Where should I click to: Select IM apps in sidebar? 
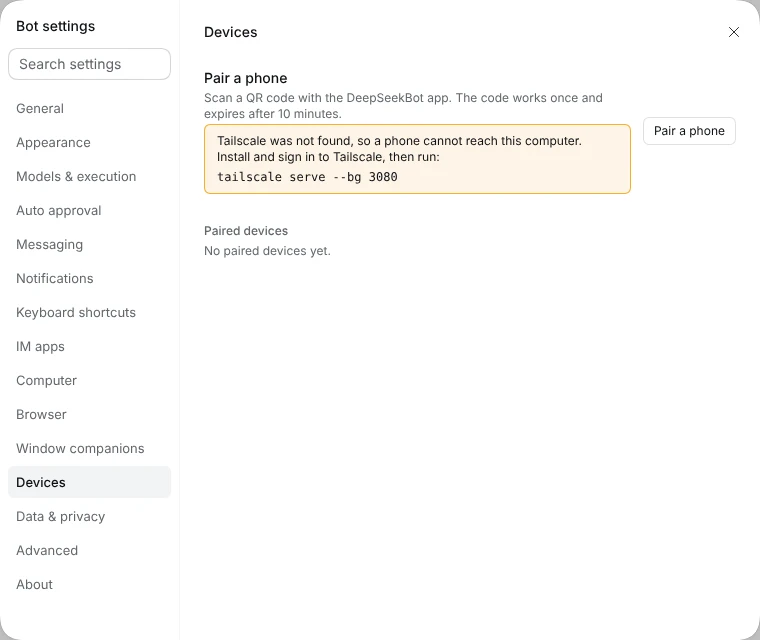point(89,346)
